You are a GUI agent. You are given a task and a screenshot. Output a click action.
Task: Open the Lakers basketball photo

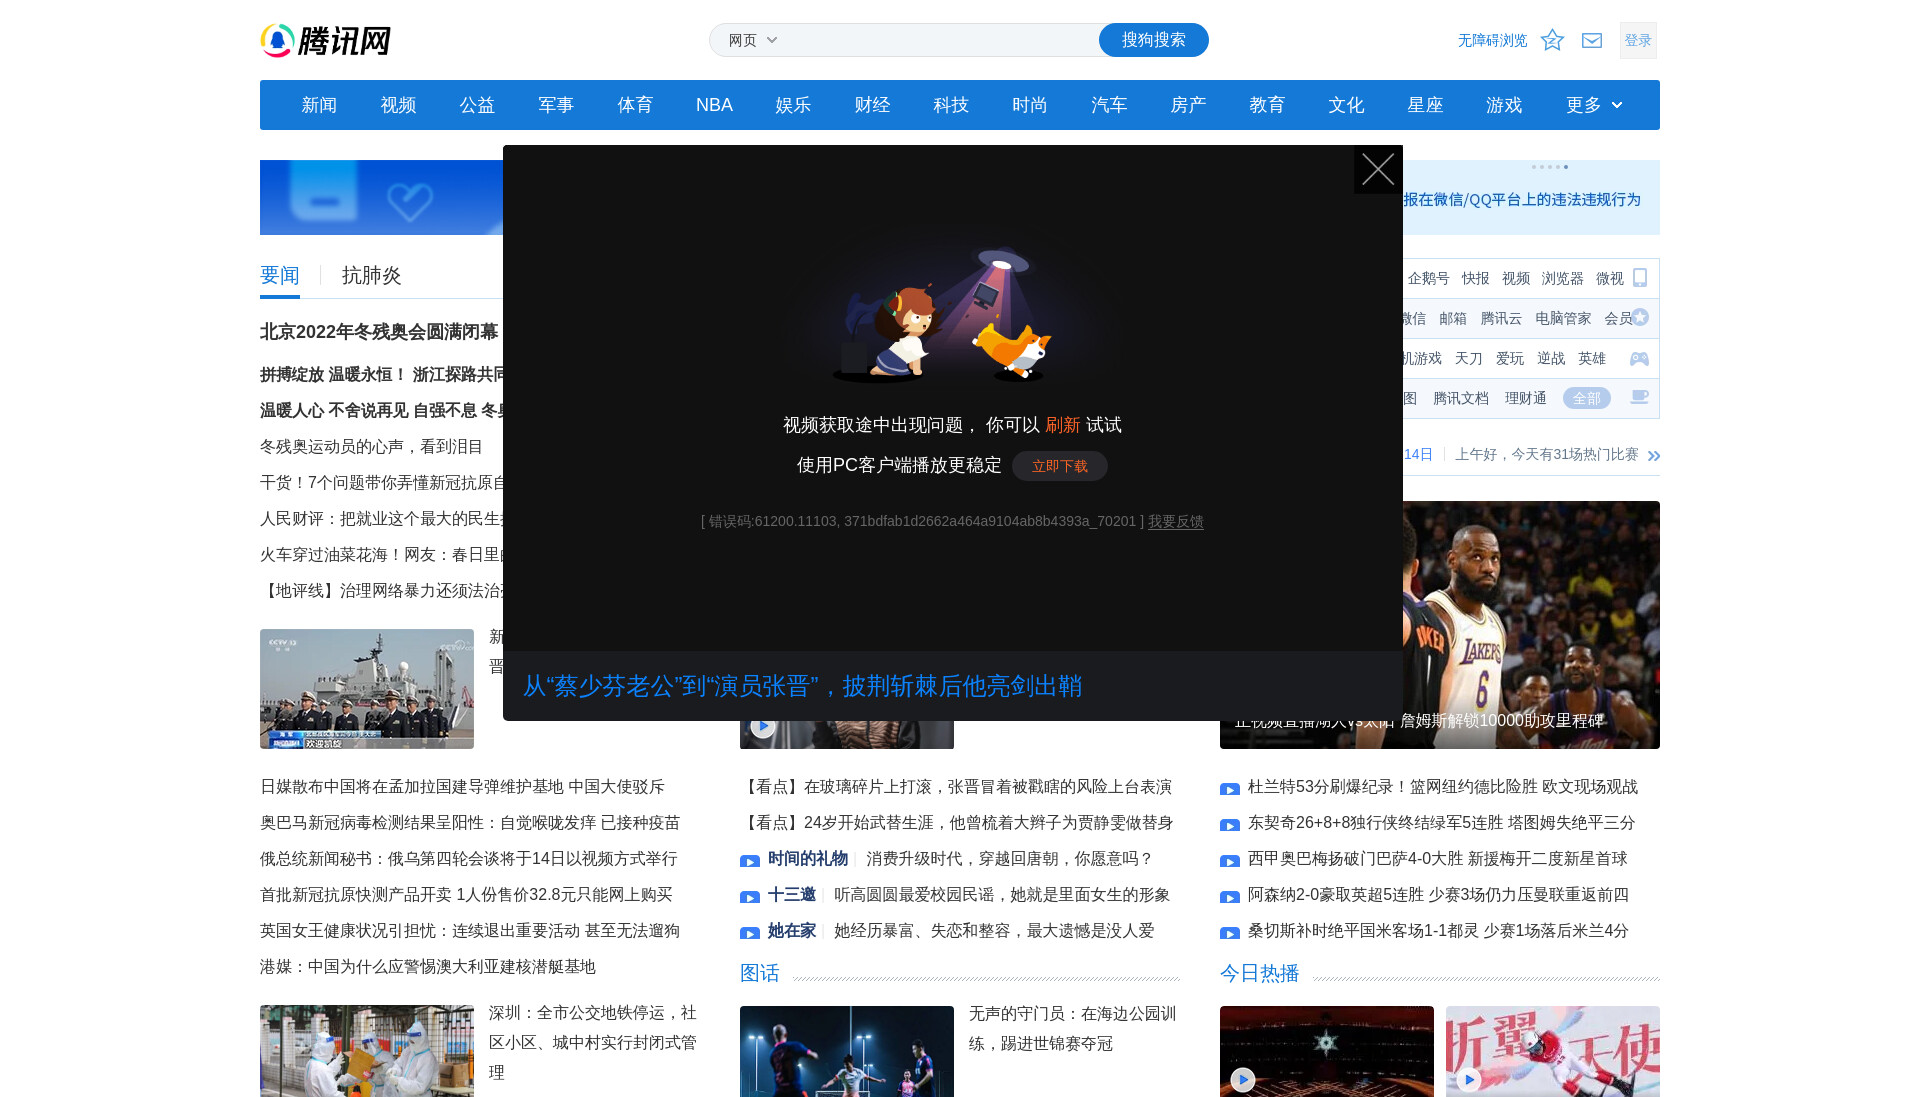coord(1531,625)
